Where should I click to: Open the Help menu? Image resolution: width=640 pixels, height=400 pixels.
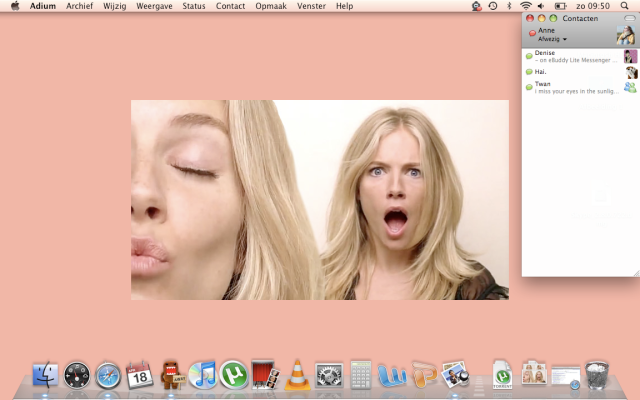[x=344, y=6]
